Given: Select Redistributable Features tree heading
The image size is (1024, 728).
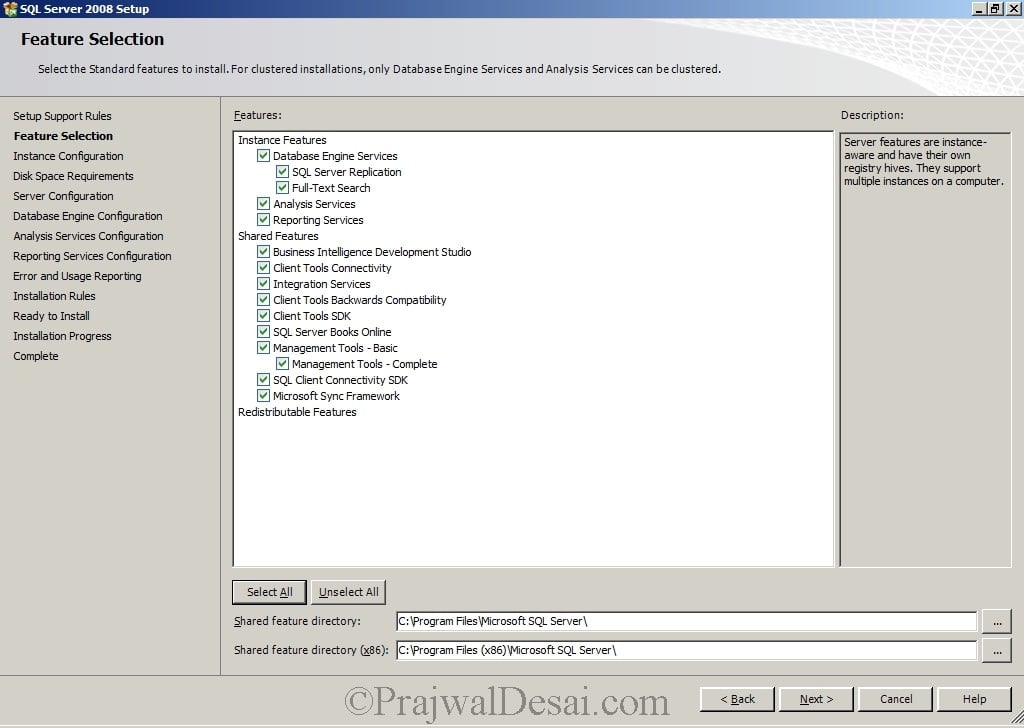Looking at the screenshot, I should pyautogui.click(x=297, y=412).
